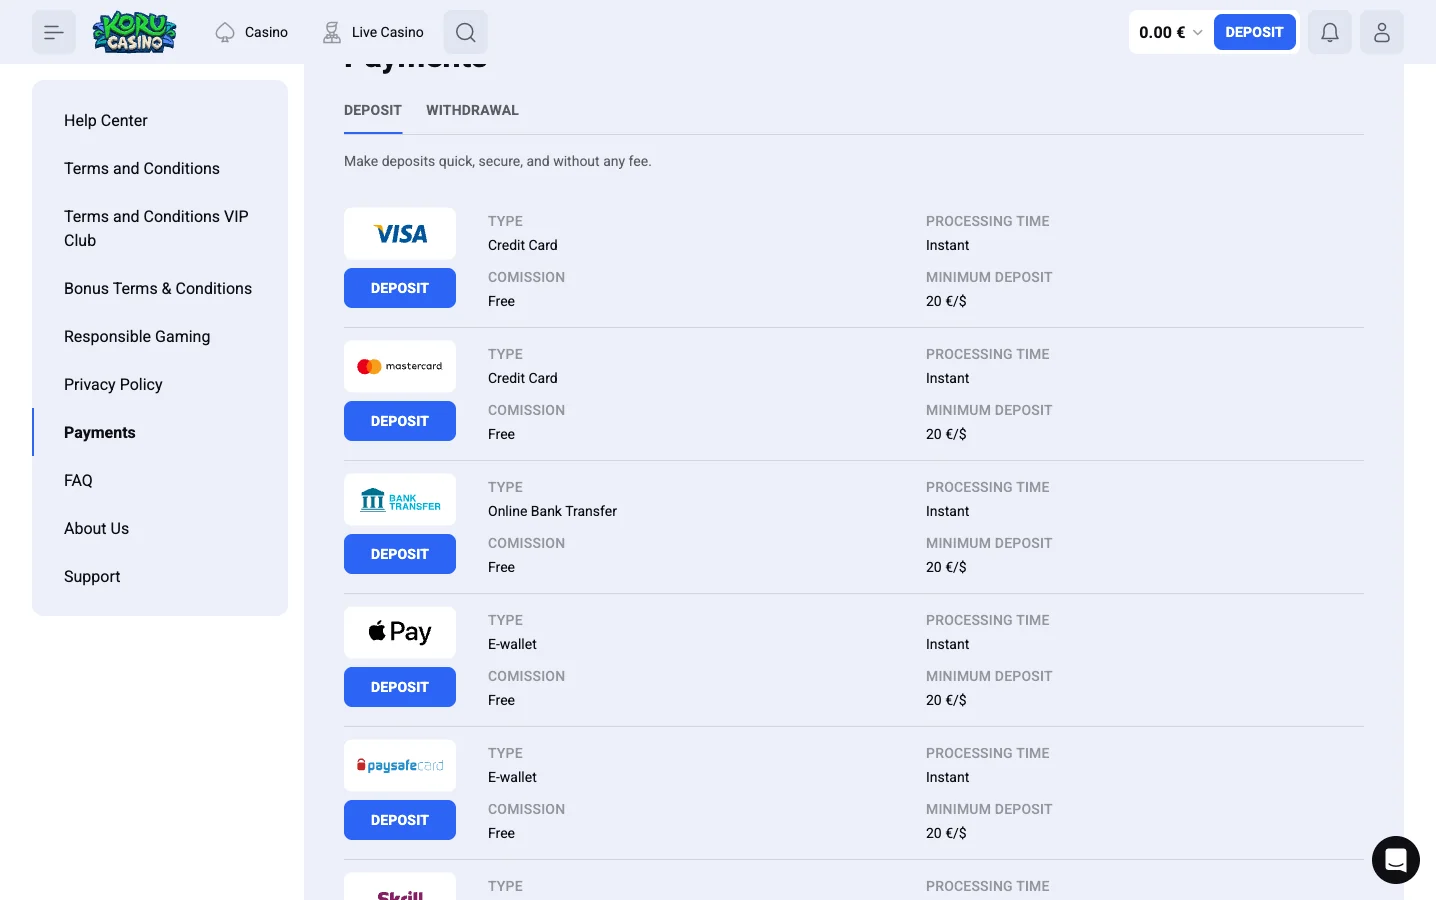Viewport: 1436px width, 900px height.
Task: Select the paysafecard logo
Action: [x=400, y=766]
